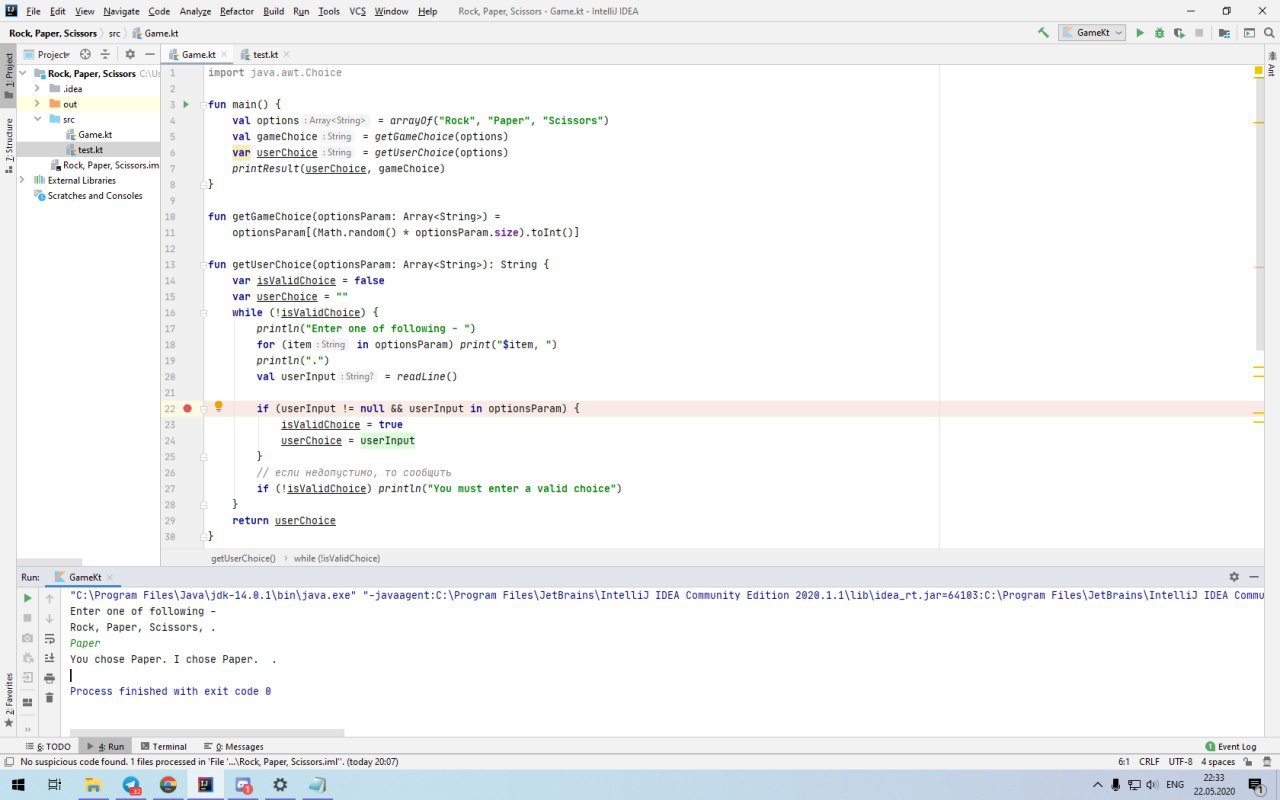Image resolution: width=1280 pixels, height=800 pixels.
Task: Open the Terminal tool window
Action: (164, 746)
